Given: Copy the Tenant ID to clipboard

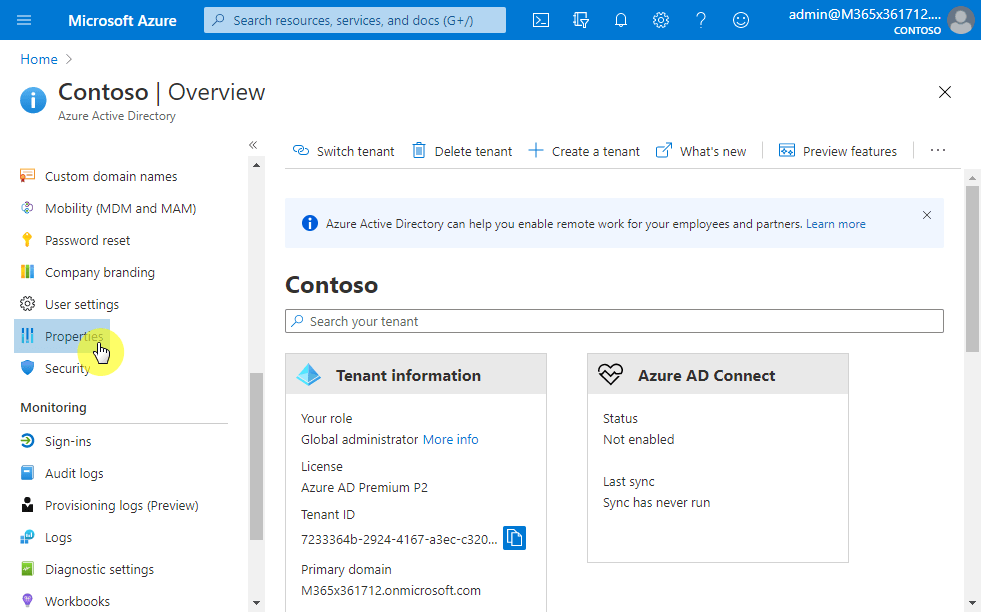Looking at the screenshot, I should [514, 538].
